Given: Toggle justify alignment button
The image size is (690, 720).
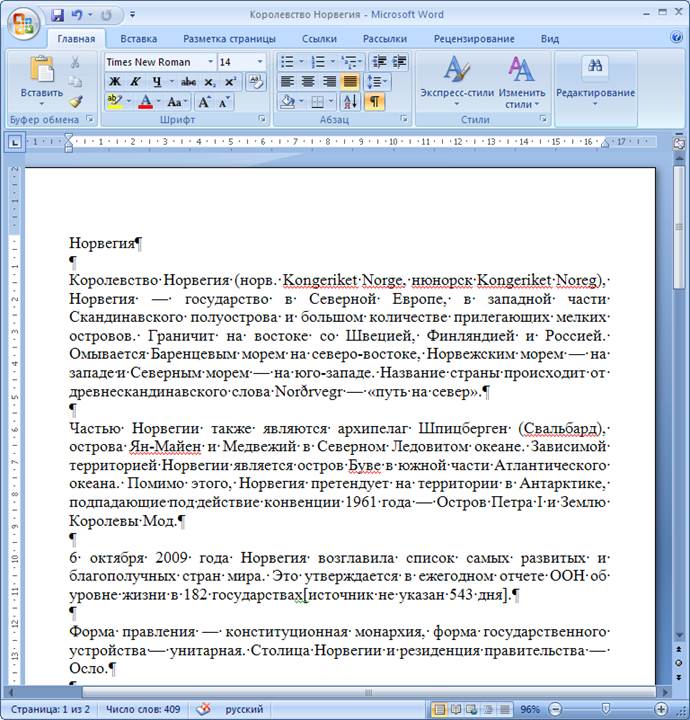Looking at the screenshot, I should (350, 81).
